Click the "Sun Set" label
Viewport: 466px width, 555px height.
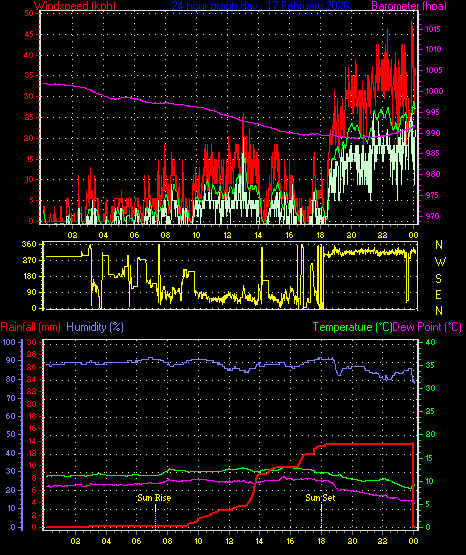click(320, 498)
